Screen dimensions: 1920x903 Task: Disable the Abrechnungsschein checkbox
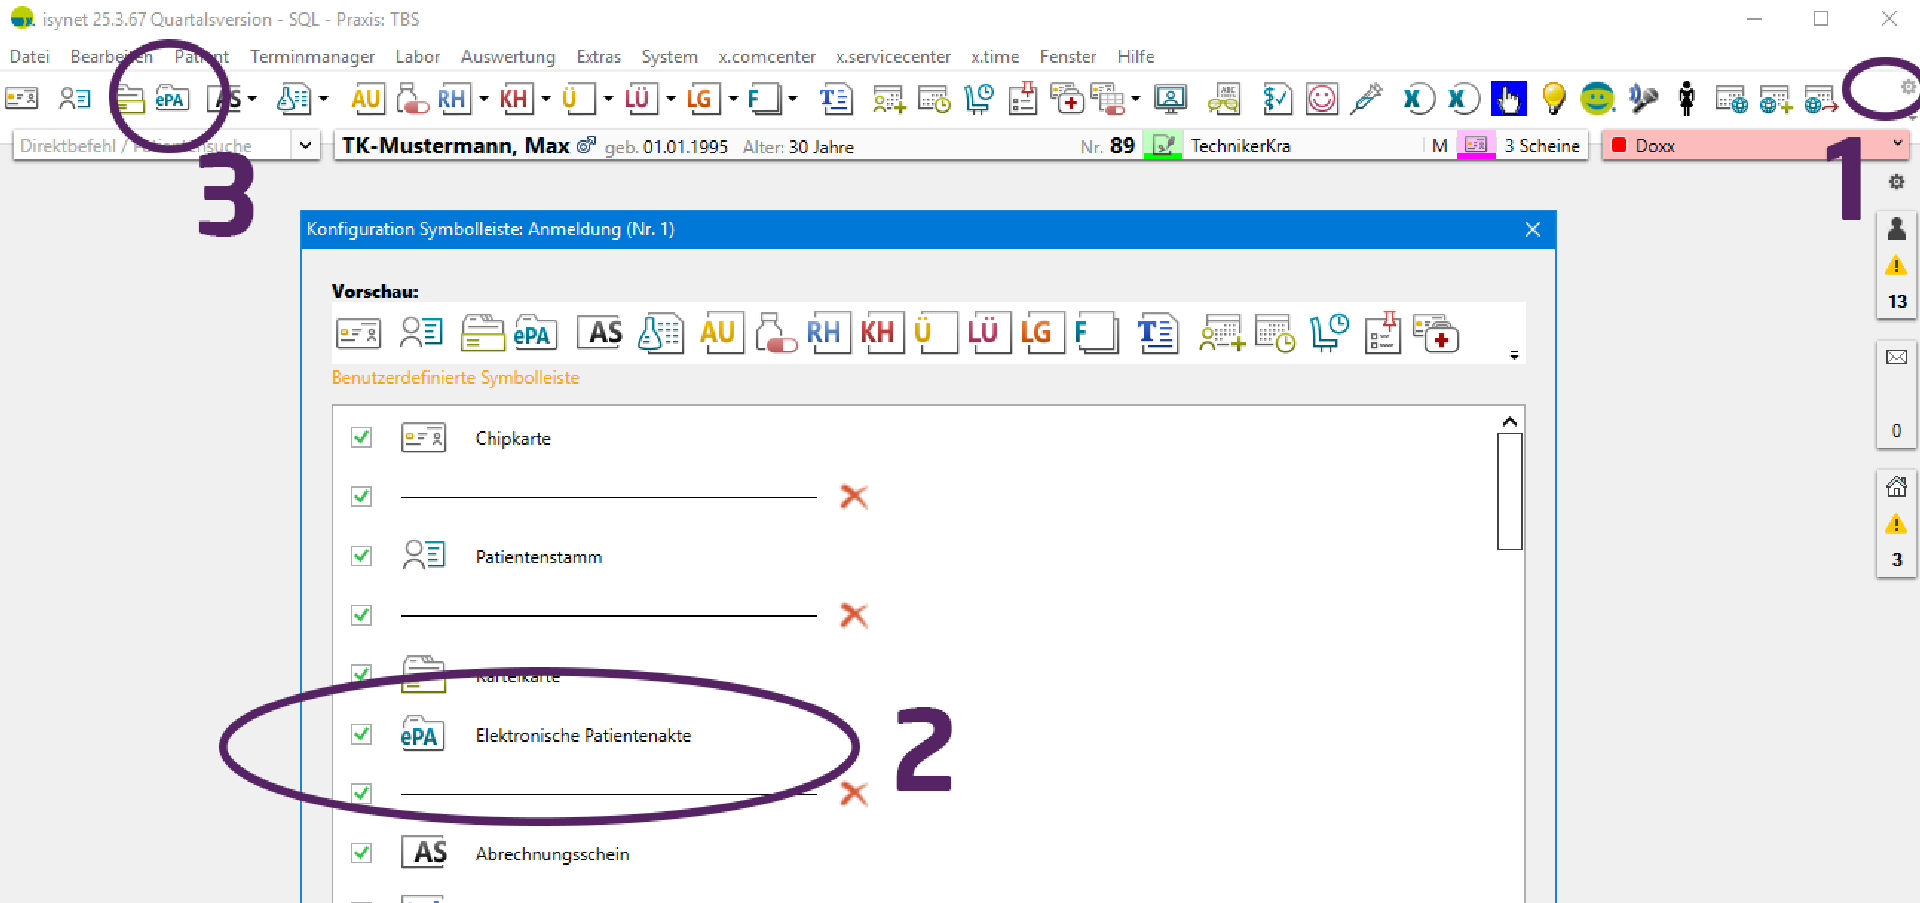pos(362,853)
